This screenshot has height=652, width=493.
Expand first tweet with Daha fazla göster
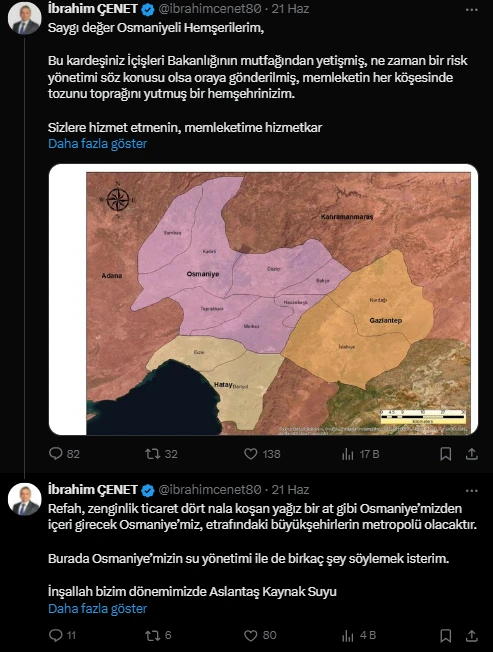(x=97, y=144)
